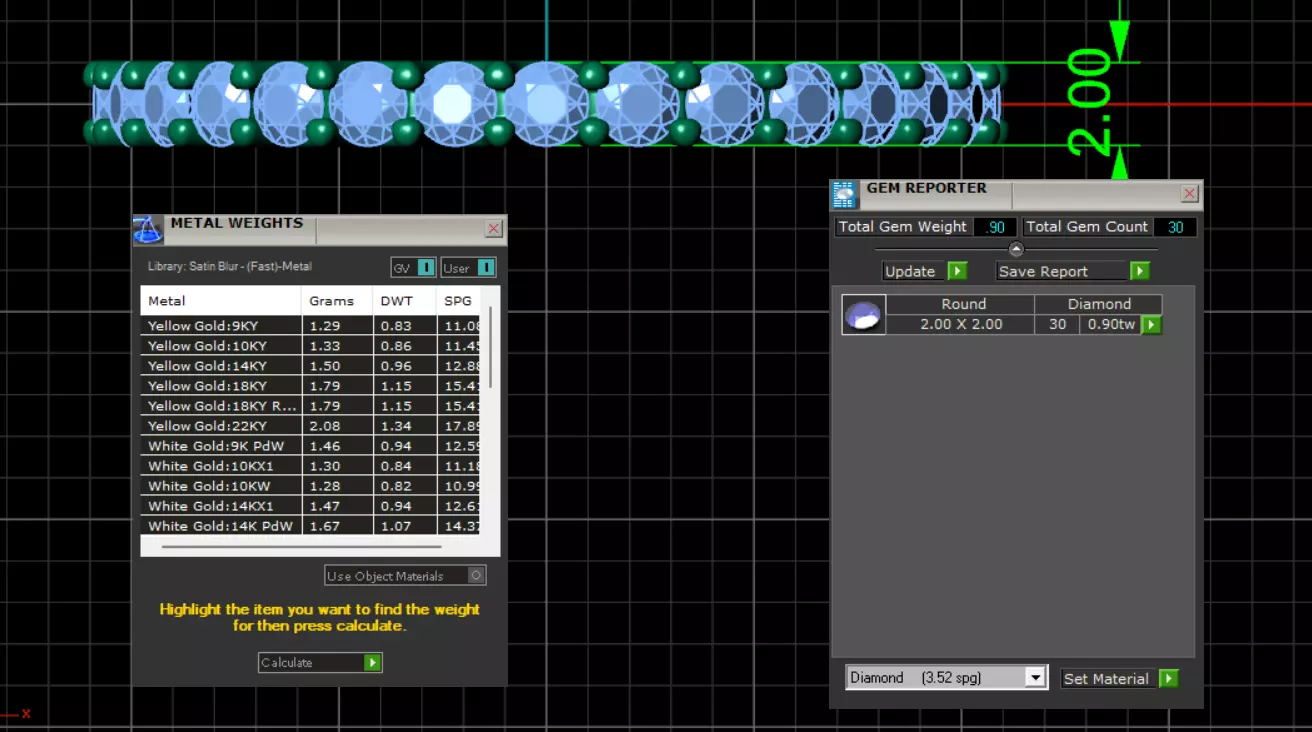Click the Metal Weights scale icon
The width and height of the screenshot is (1312, 732).
click(x=148, y=230)
